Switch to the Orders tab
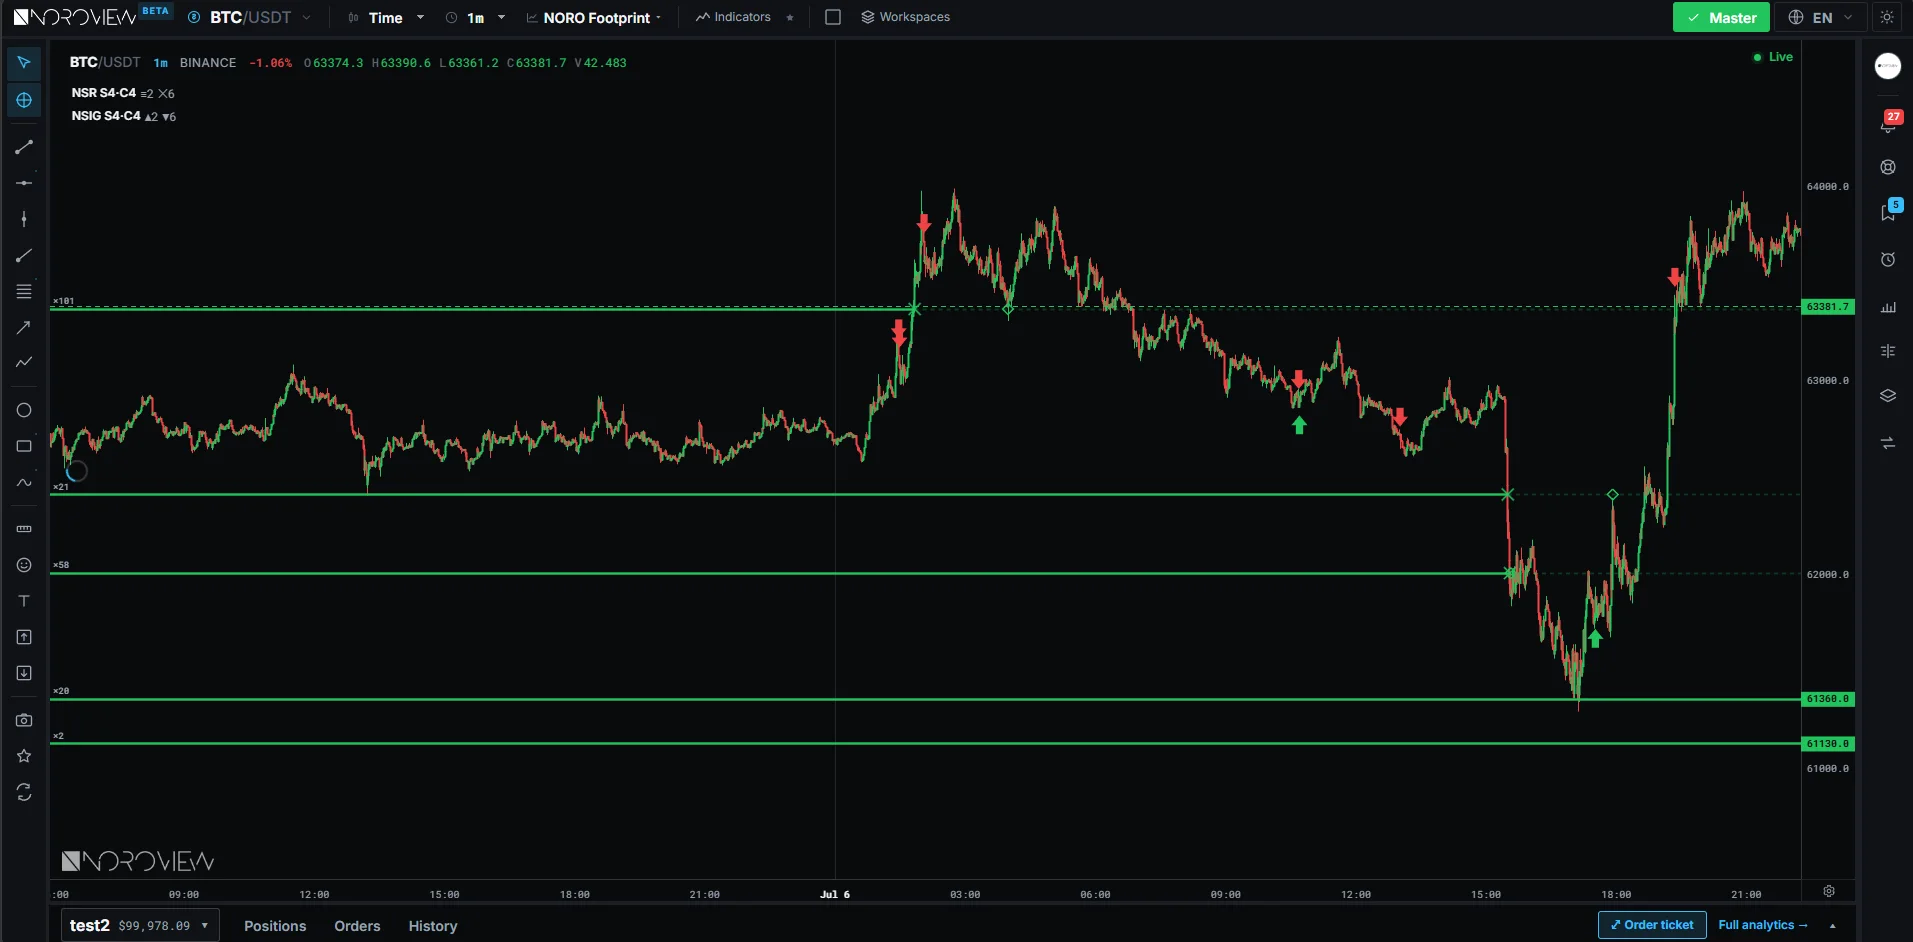The height and width of the screenshot is (942, 1913). point(357,926)
